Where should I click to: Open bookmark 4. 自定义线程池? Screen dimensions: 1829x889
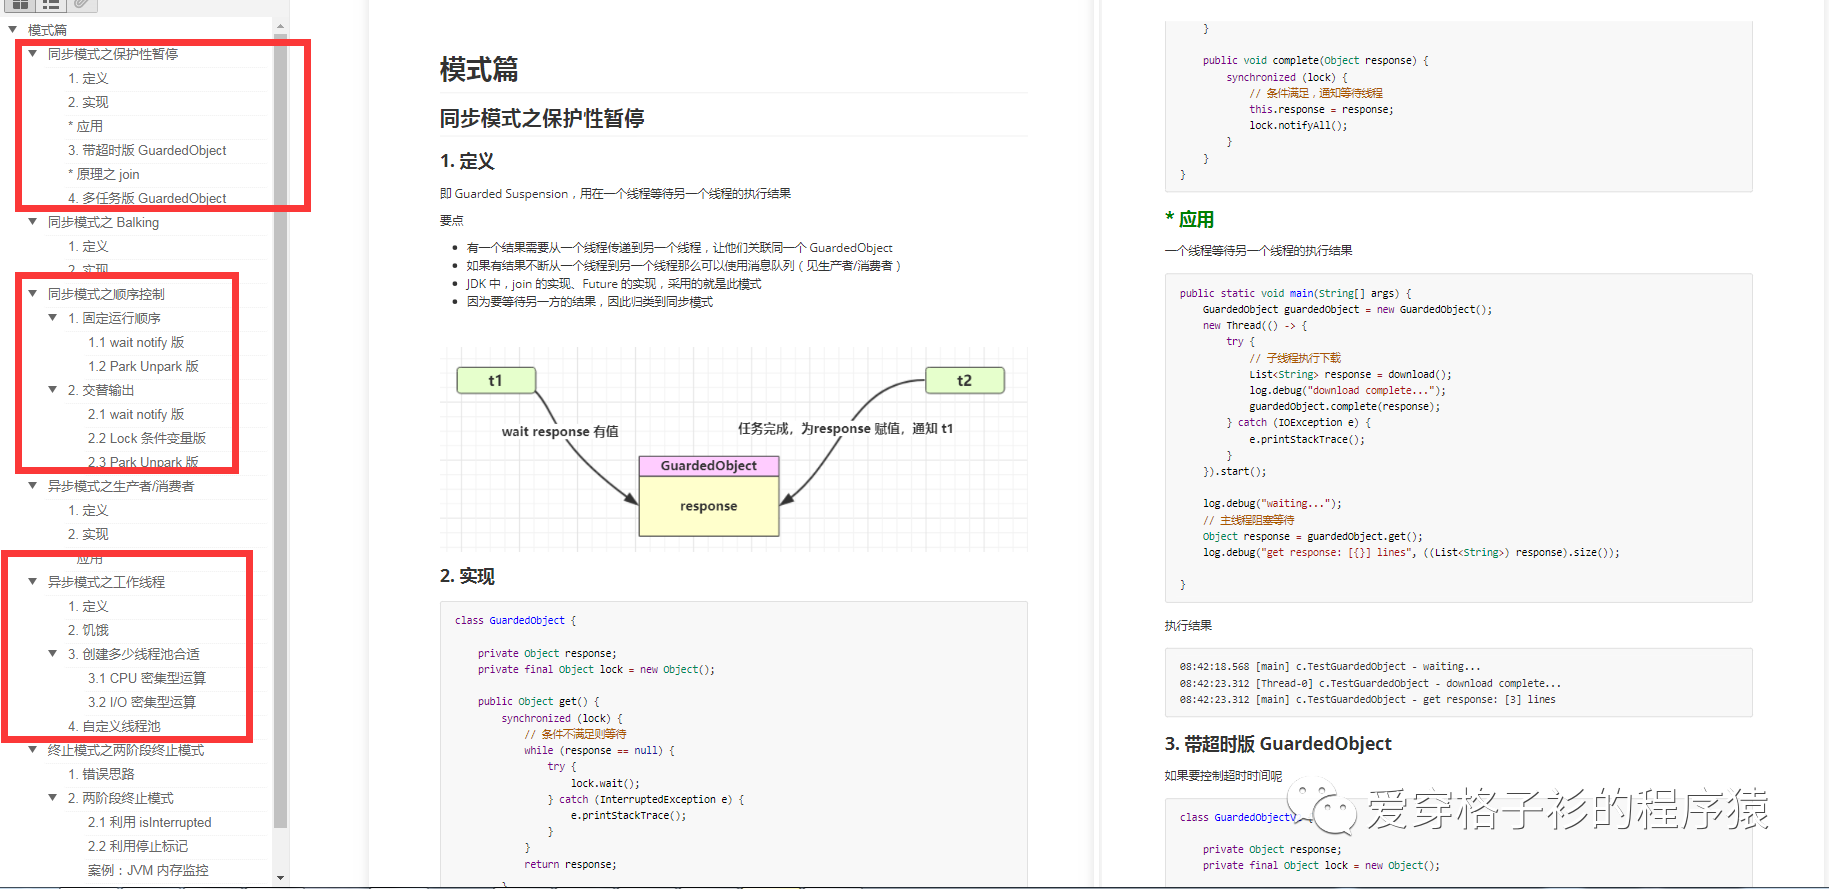coord(114,726)
